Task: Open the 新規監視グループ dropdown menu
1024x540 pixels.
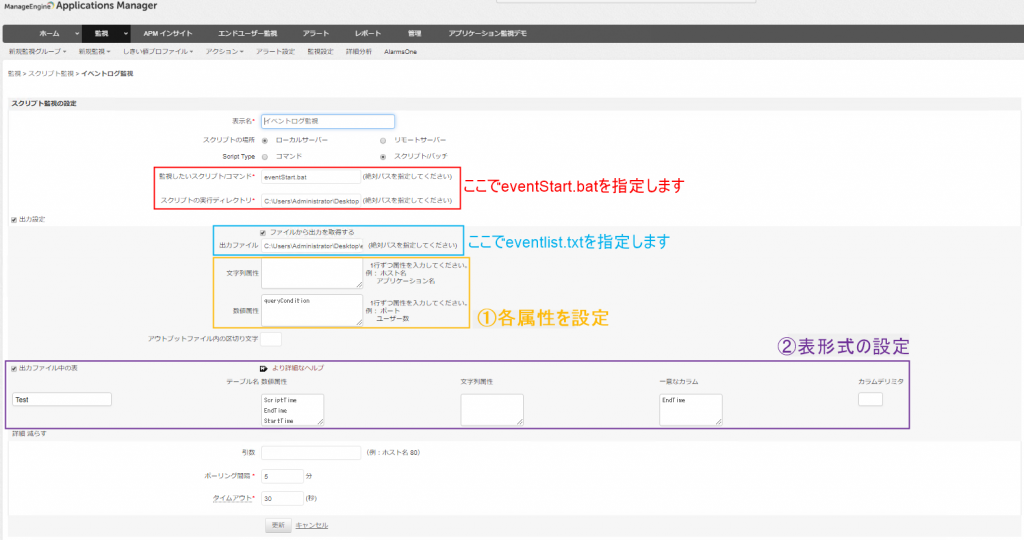Action: click(x=37, y=50)
